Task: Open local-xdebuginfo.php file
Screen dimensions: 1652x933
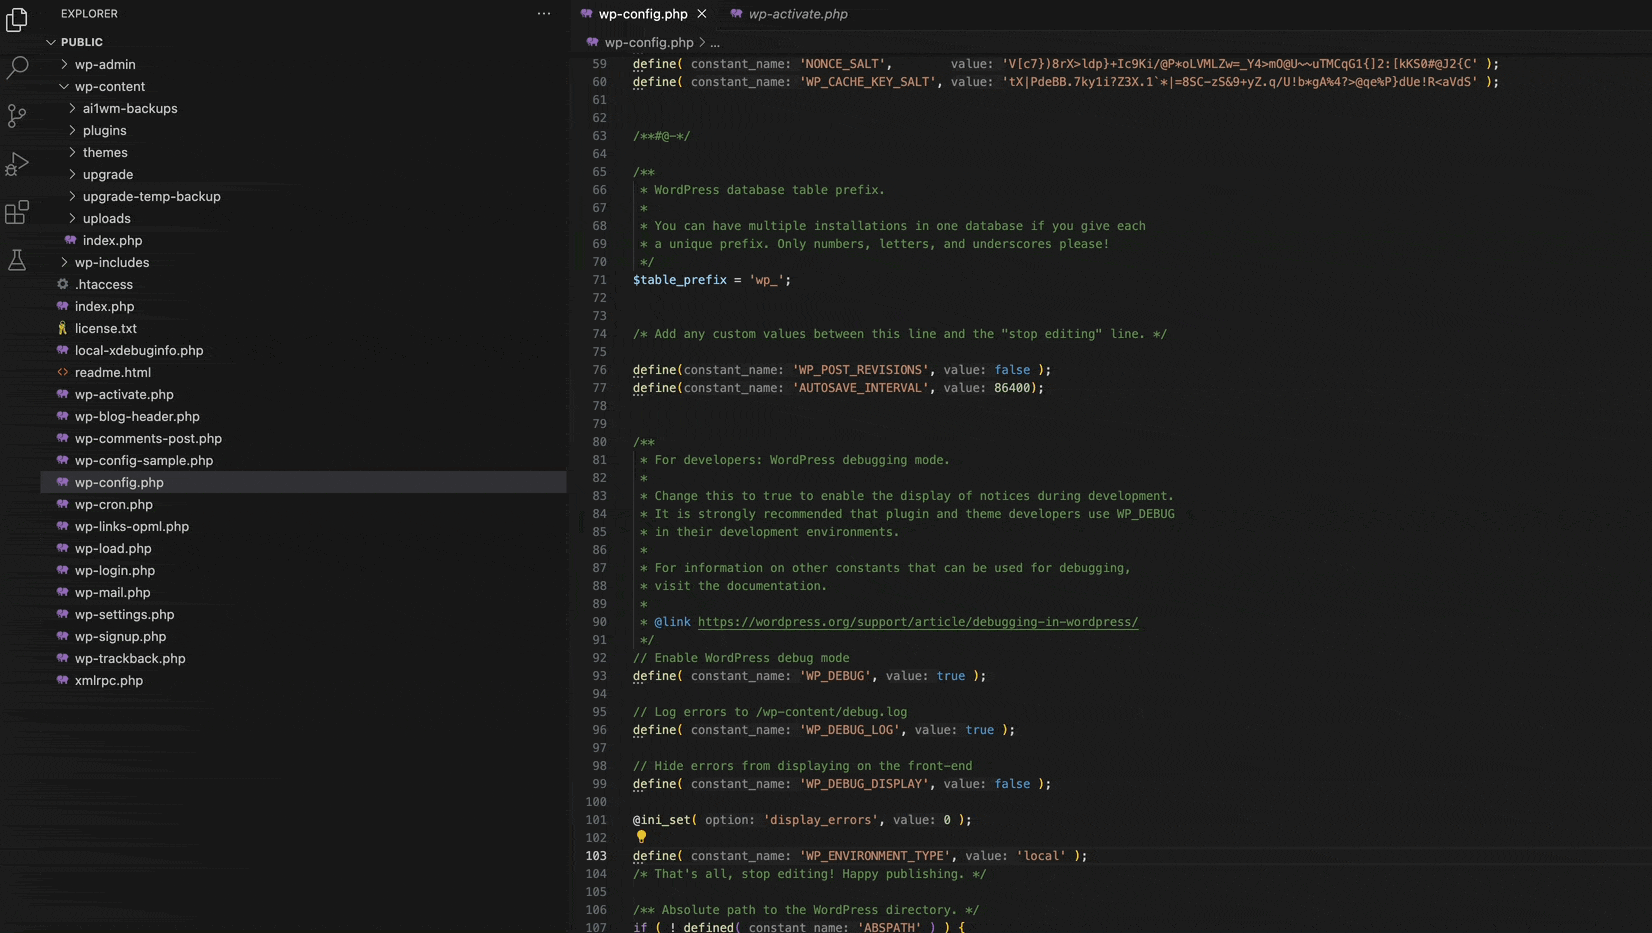Action: 139,350
